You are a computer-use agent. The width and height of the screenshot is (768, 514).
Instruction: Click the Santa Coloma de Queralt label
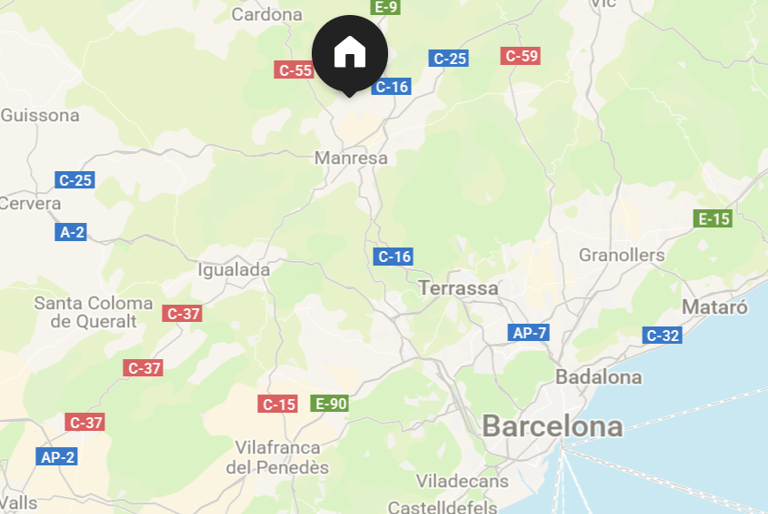(93, 312)
